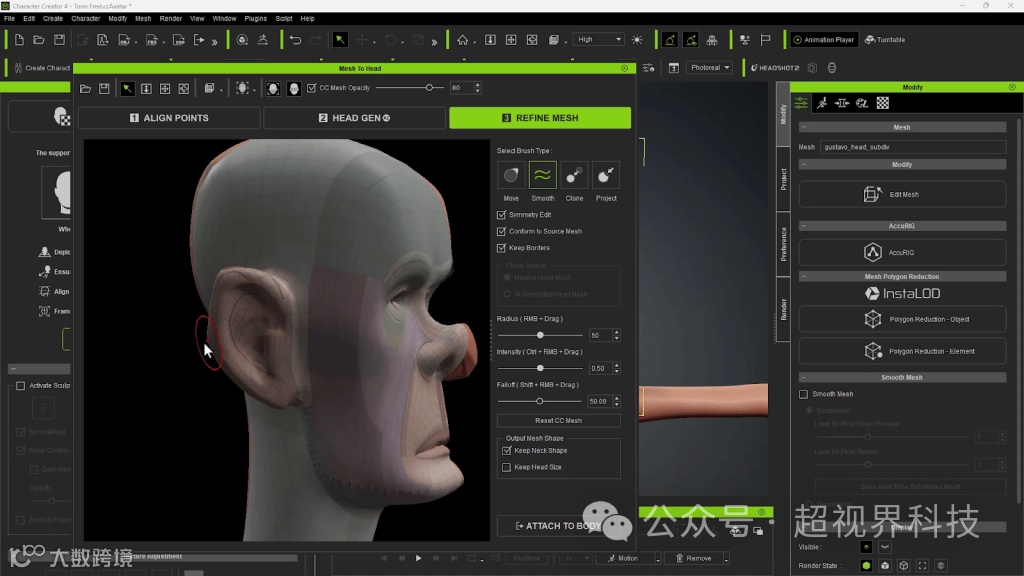Screen dimensions: 1024x576
Task: Choose the Clone brush
Action: click(x=574, y=175)
